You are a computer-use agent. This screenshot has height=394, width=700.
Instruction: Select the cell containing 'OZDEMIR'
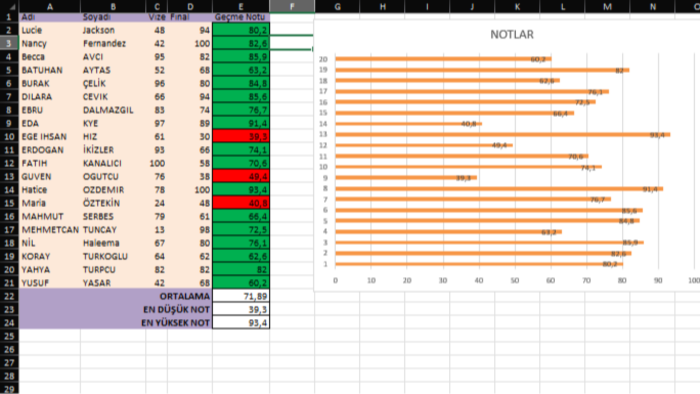pos(113,190)
